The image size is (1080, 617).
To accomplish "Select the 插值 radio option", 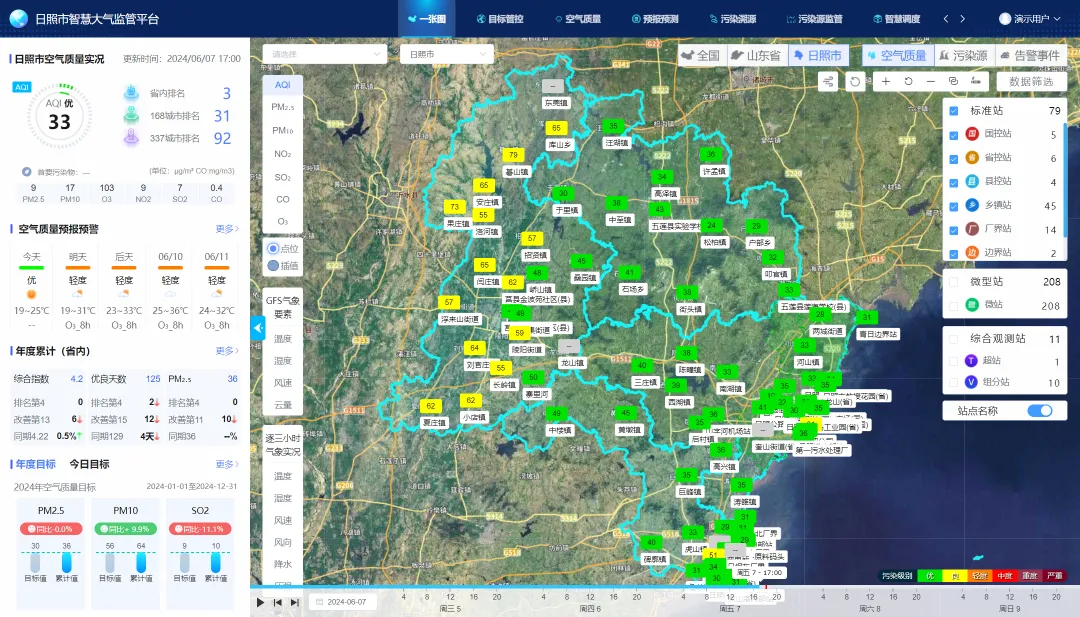I will (x=273, y=266).
